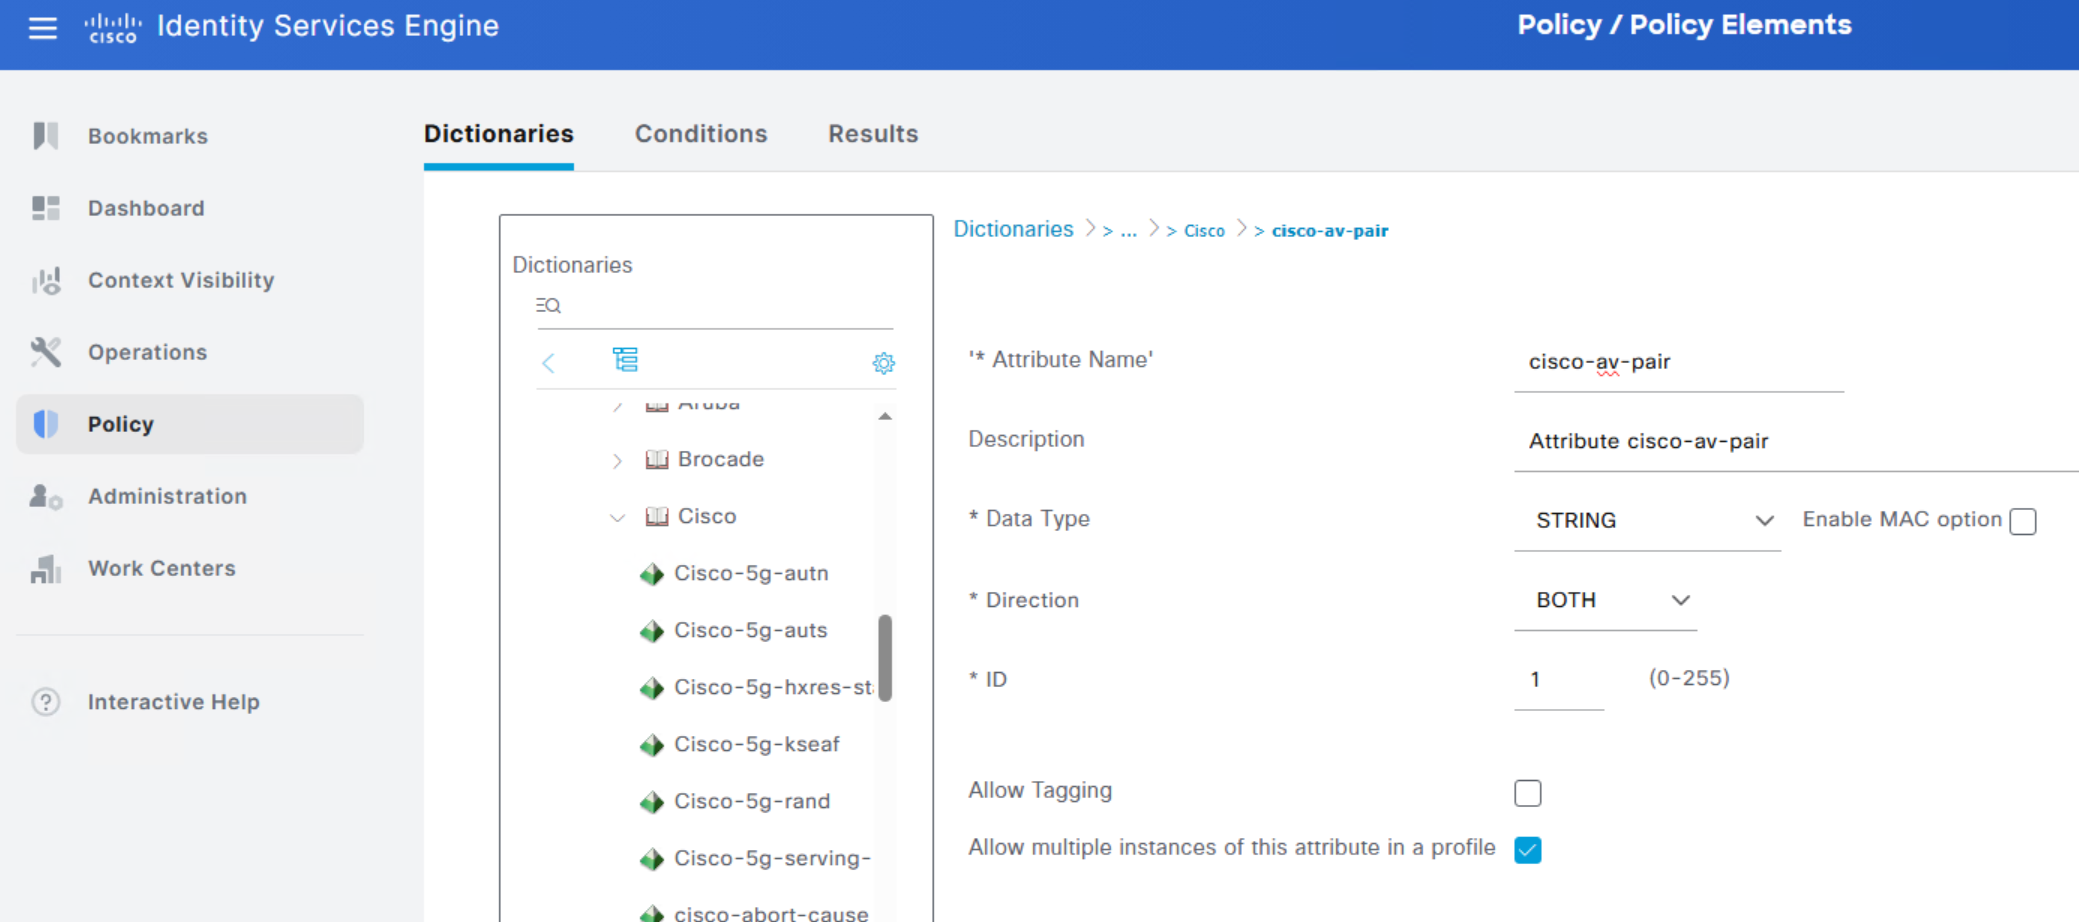Image resolution: width=2079 pixels, height=922 pixels.
Task: Collapse the Cisco dictionary node
Action: 617,517
